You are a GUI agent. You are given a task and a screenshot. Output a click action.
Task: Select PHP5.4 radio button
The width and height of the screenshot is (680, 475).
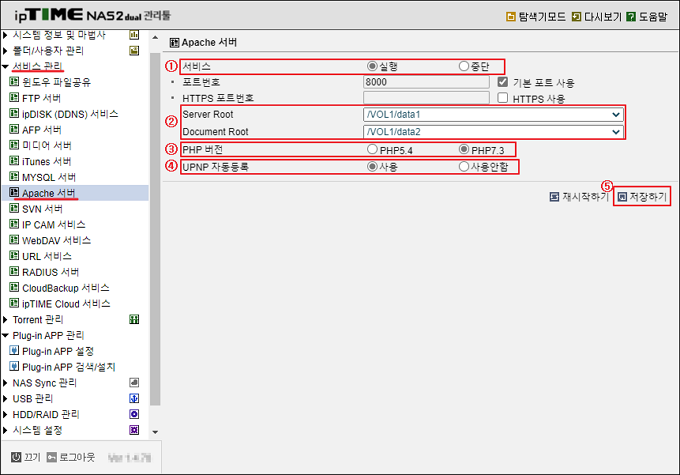pyautogui.click(x=372, y=149)
